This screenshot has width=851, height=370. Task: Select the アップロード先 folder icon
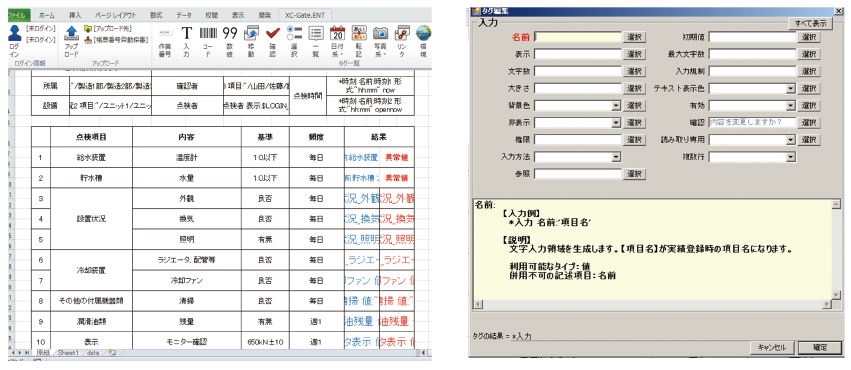click(x=88, y=29)
